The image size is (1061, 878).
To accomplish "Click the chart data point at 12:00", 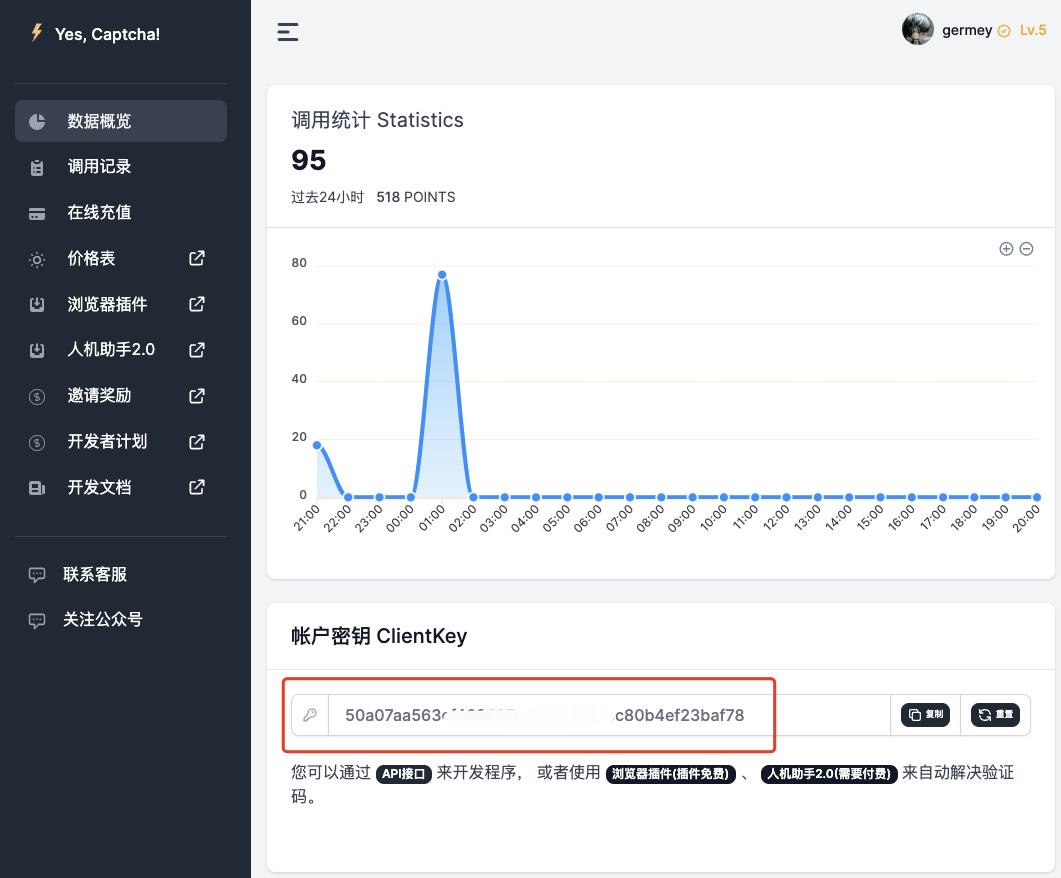I will tap(786, 497).
